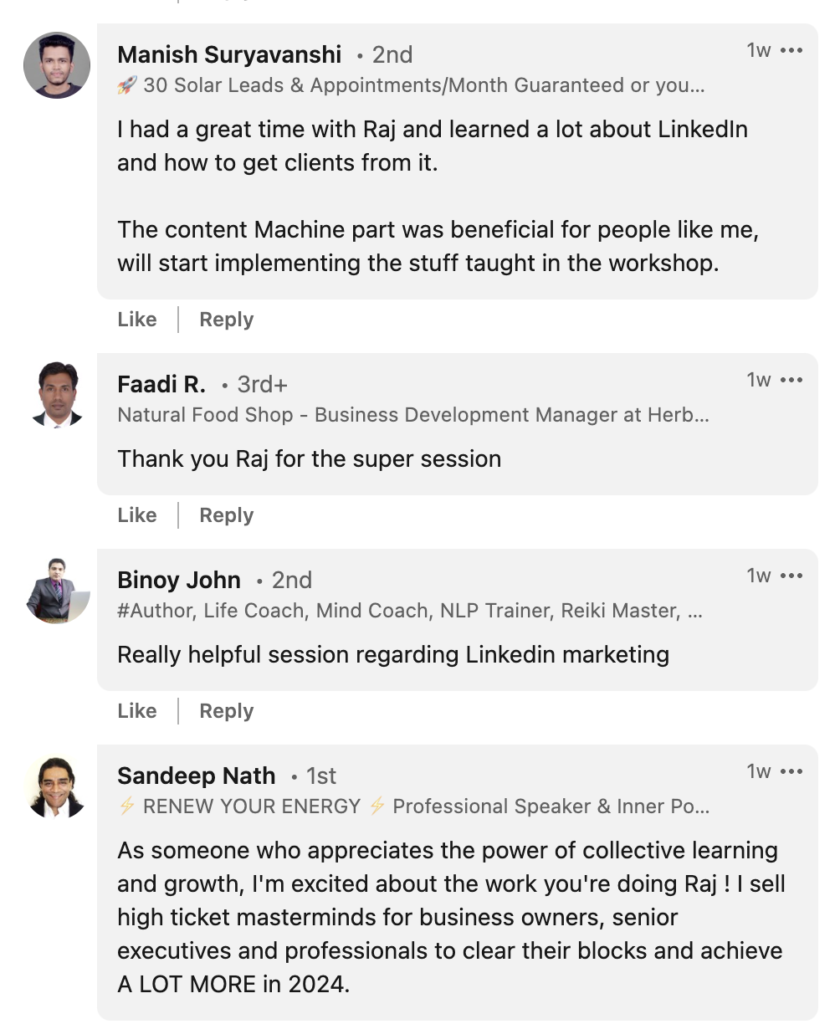Click Sandeep Nath's profile avatar
Screen dimensions: 840x1024
tap(57, 786)
